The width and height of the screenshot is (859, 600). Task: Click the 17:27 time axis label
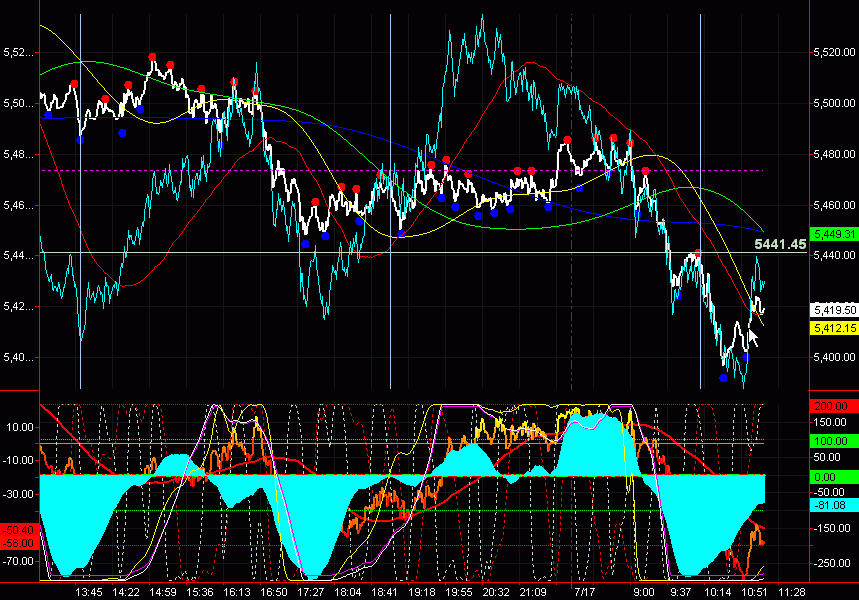click(x=311, y=592)
